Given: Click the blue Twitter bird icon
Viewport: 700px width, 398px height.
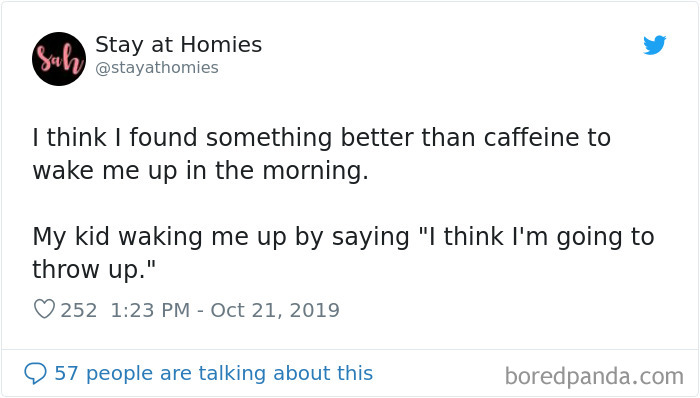Looking at the screenshot, I should tap(654, 45).
